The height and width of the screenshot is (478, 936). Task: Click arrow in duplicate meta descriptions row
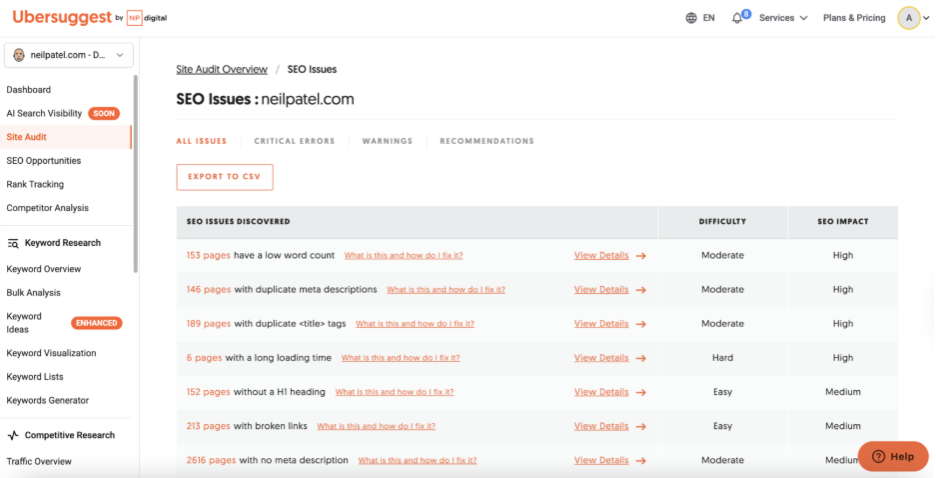[x=641, y=289]
